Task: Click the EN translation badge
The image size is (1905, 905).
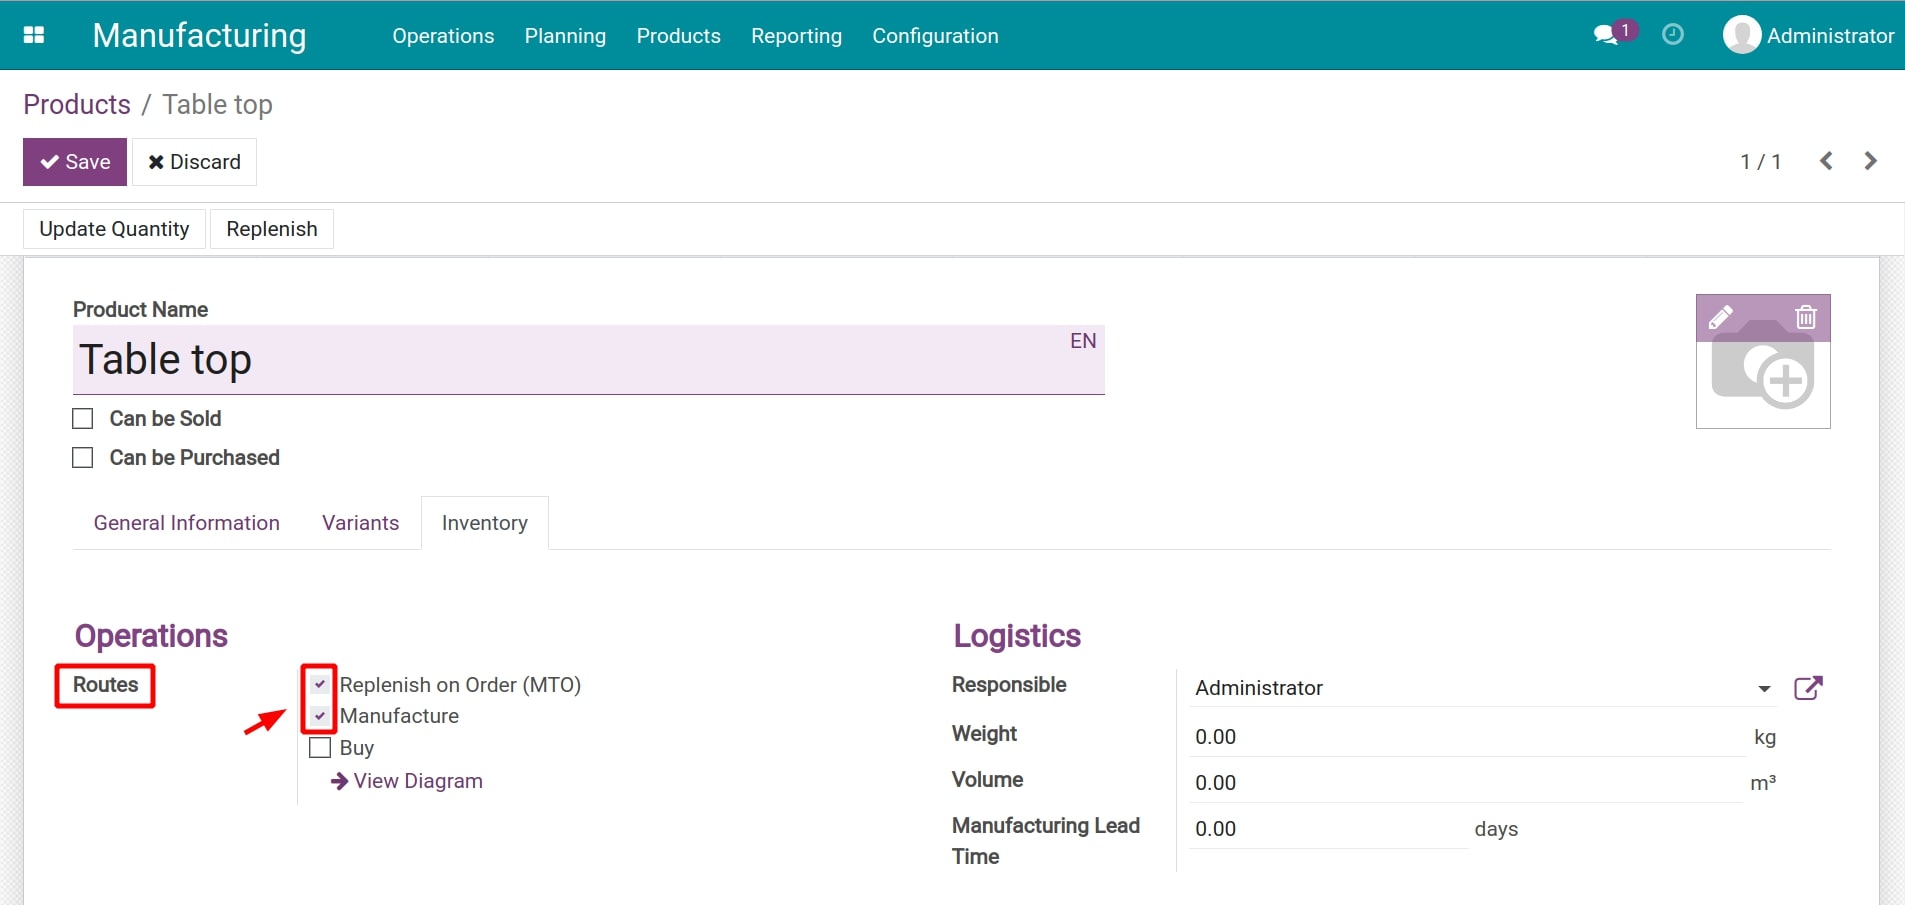Action: tap(1083, 340)
